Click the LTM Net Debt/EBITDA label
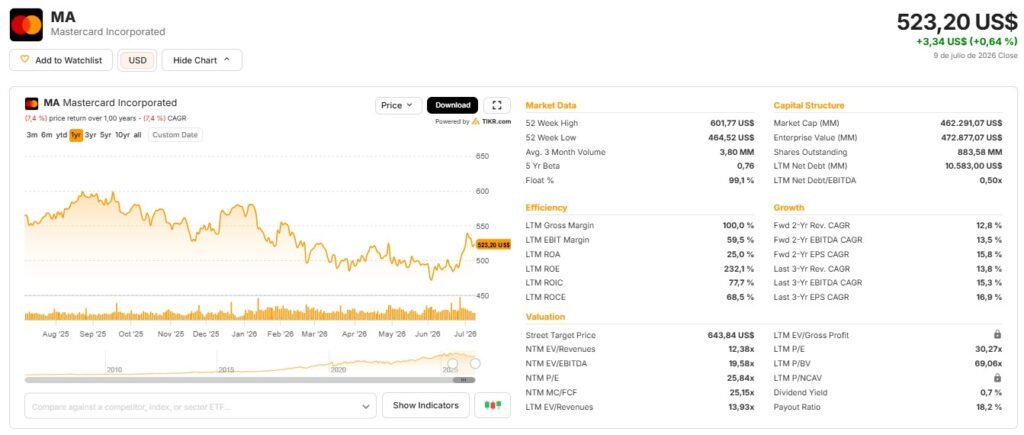The height and width of the screenshot is (435, 1024). 814,180
